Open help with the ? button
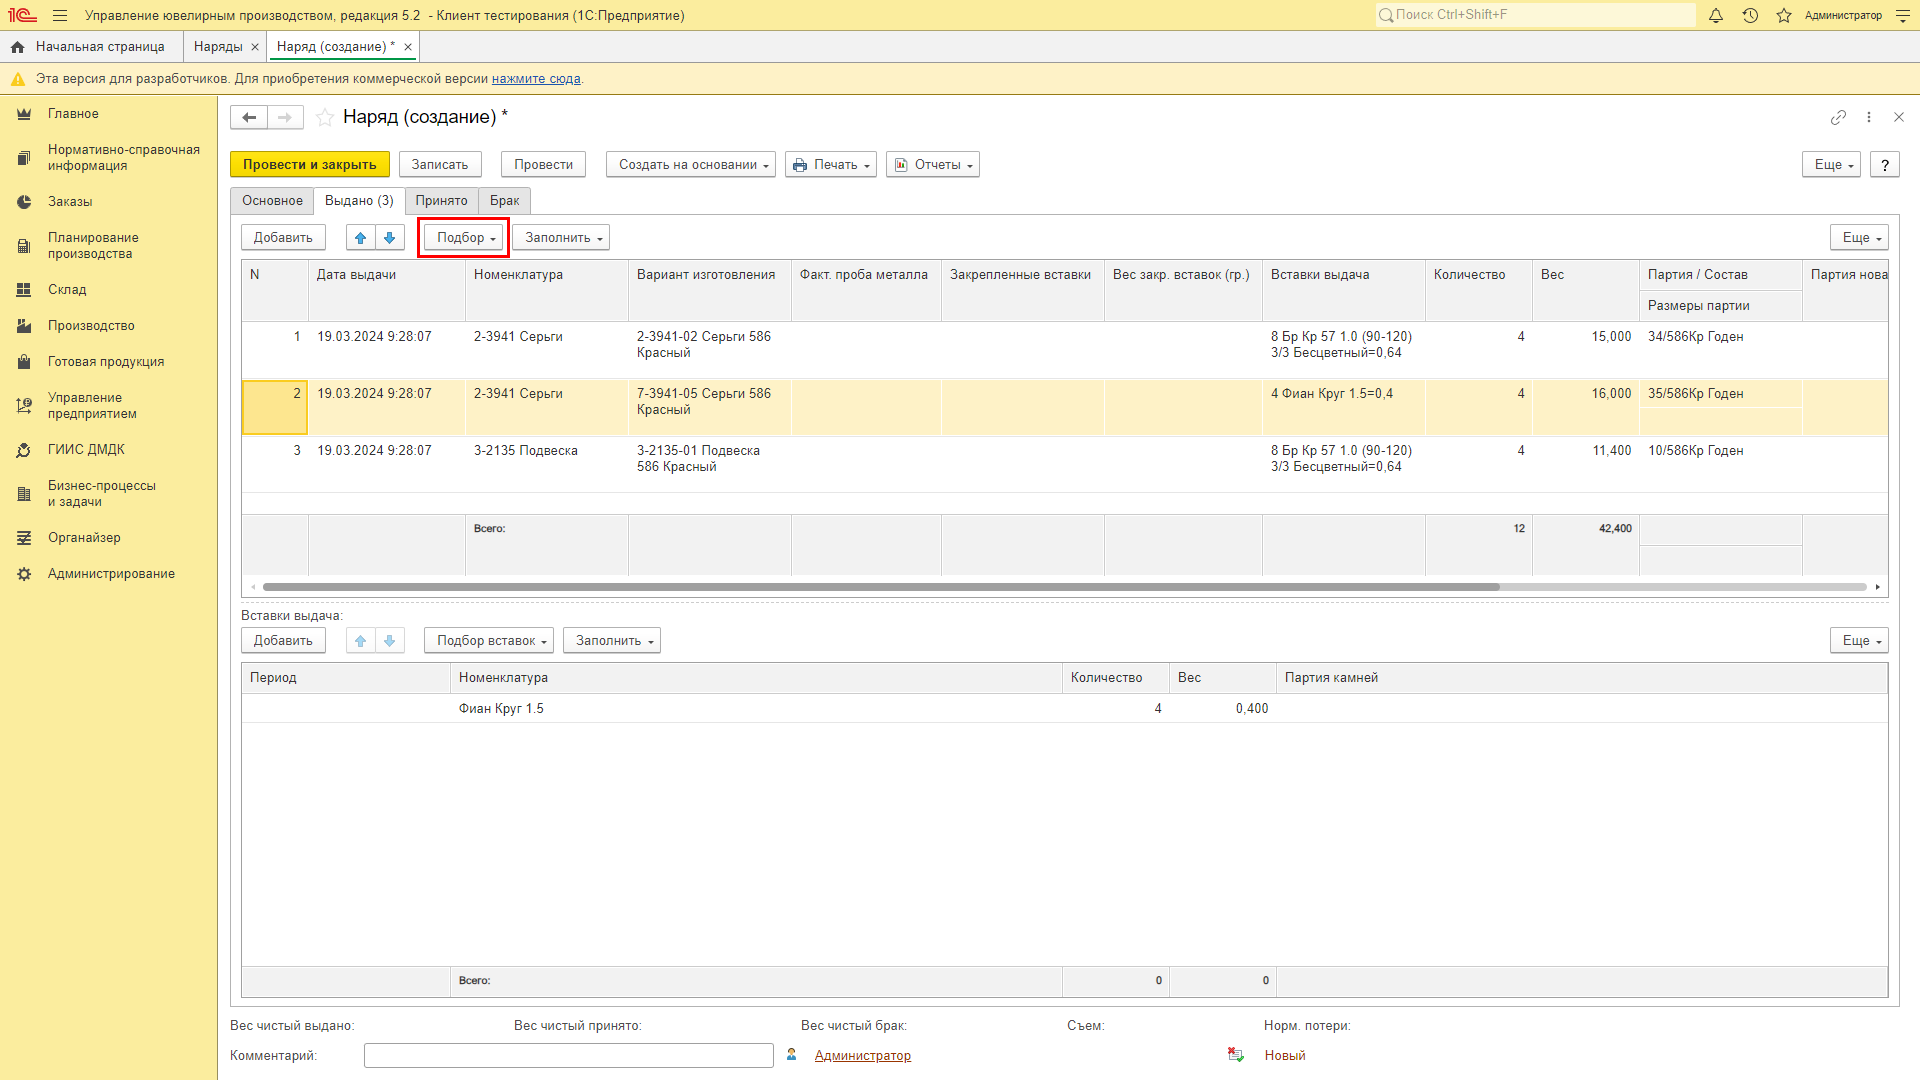 coord(1885,165)
